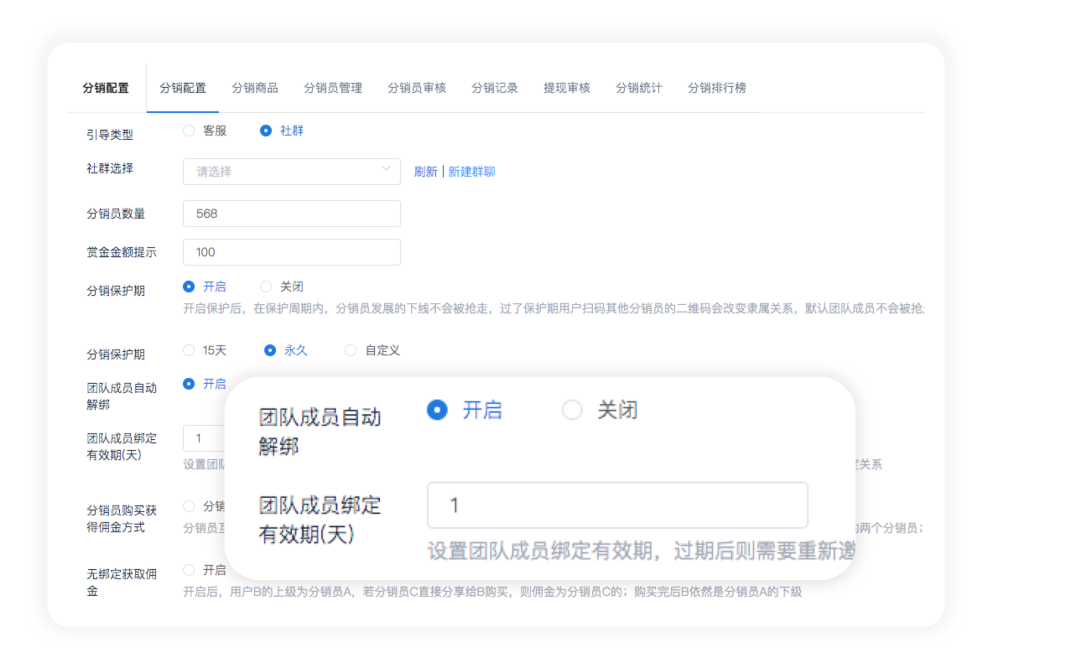Open the 分销排行榜 tab
Image resolution: width=1080 pixels, height=672 pixels.
click(716, 87)
